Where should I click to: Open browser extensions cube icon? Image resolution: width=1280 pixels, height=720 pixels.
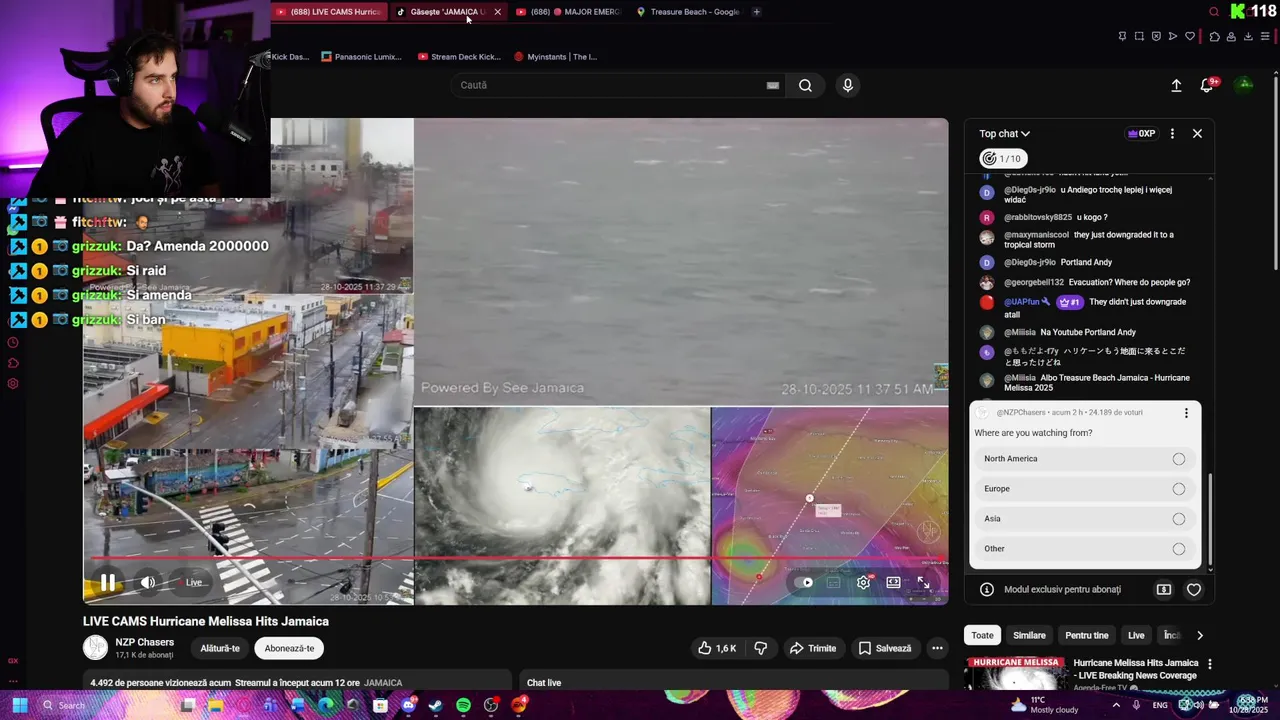(x=1214, y=36)
